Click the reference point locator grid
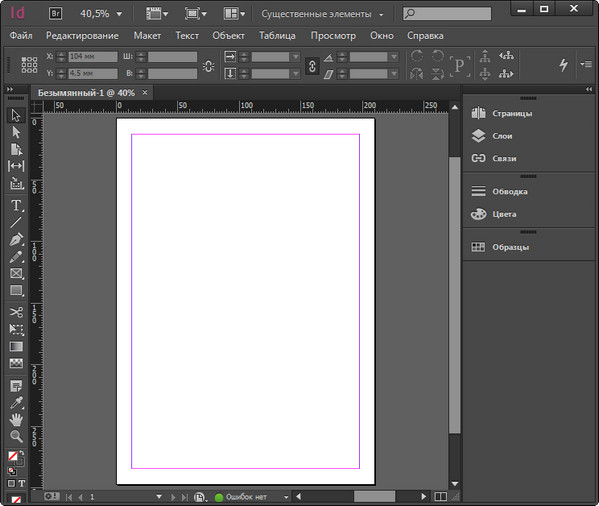The width and height of the screenshot is (599, 506). (29, 65)
